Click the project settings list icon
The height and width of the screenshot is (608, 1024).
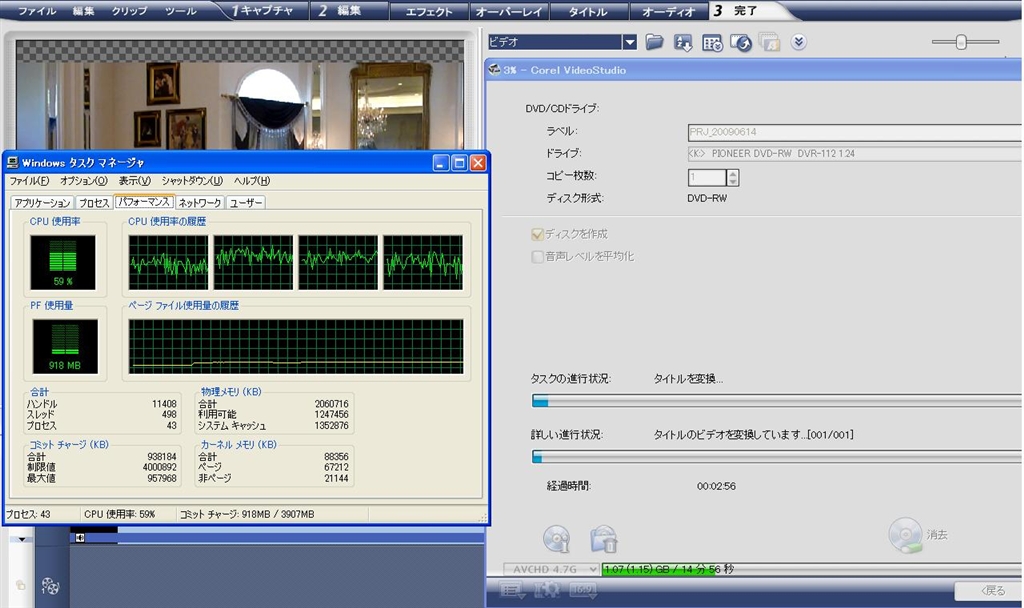513,590
